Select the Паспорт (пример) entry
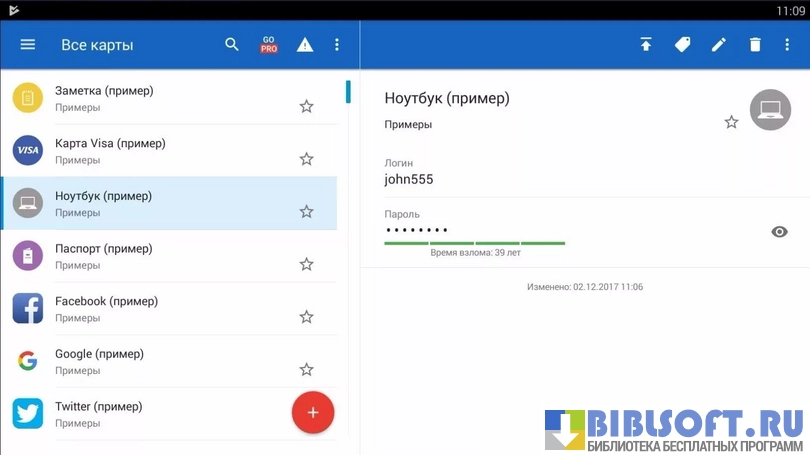810x455 pixels. tap(104, 256)
